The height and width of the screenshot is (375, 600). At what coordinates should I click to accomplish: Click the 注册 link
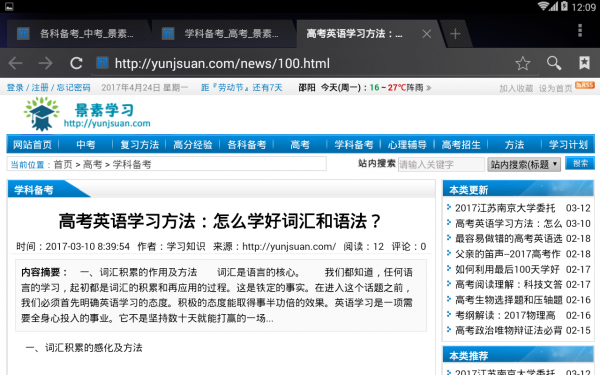coord(40,88)
